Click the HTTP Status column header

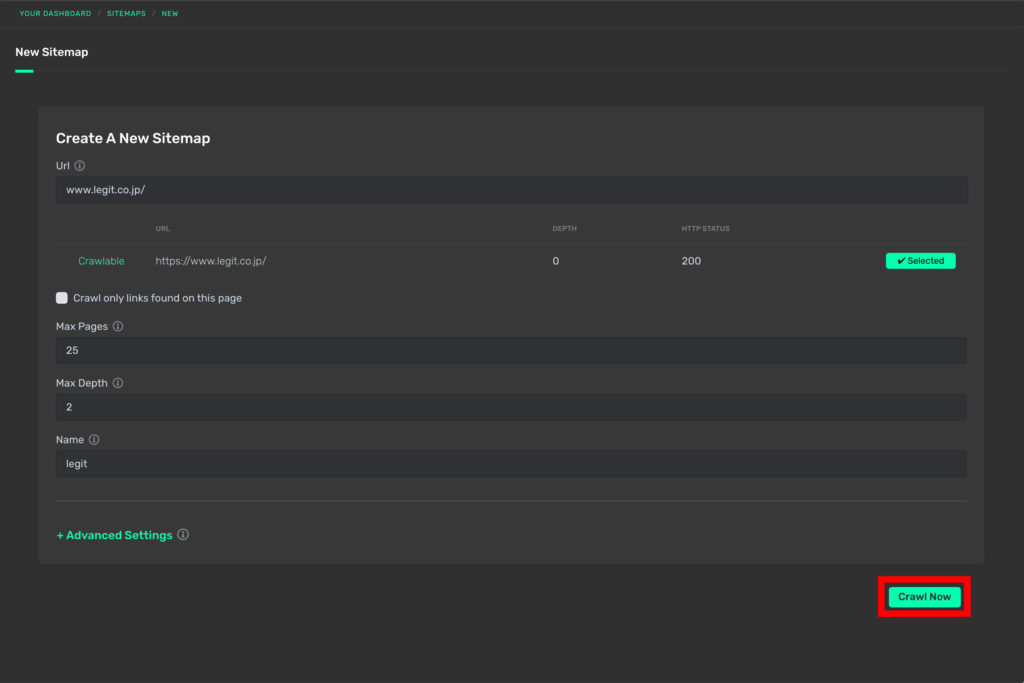(705, 229)
